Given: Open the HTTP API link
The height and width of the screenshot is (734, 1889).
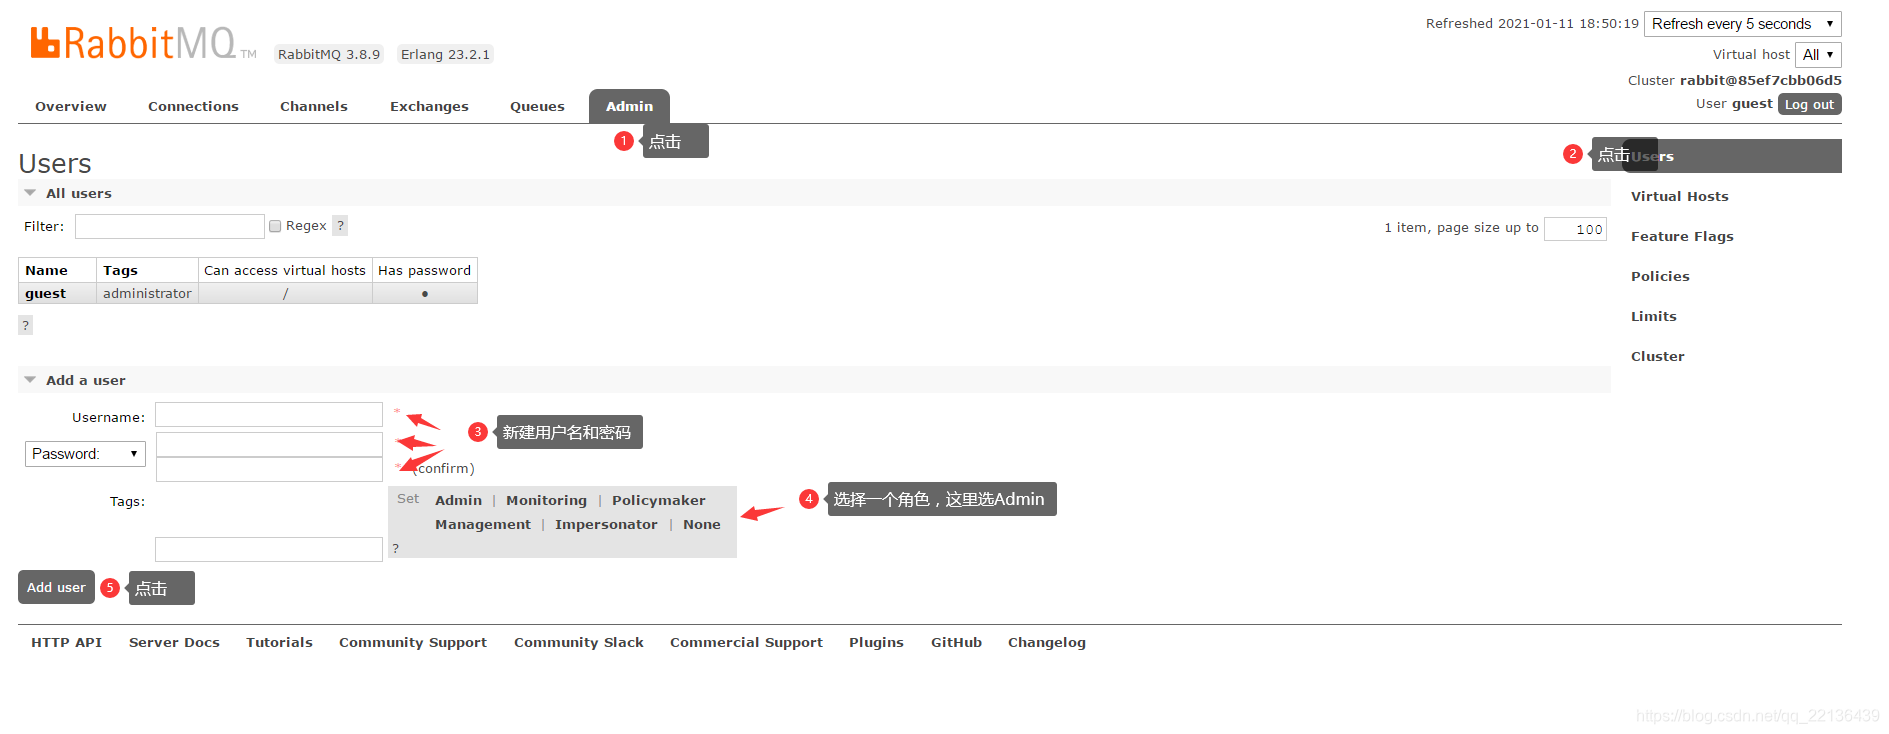Looking at the screenshot, I should [66, 642].
